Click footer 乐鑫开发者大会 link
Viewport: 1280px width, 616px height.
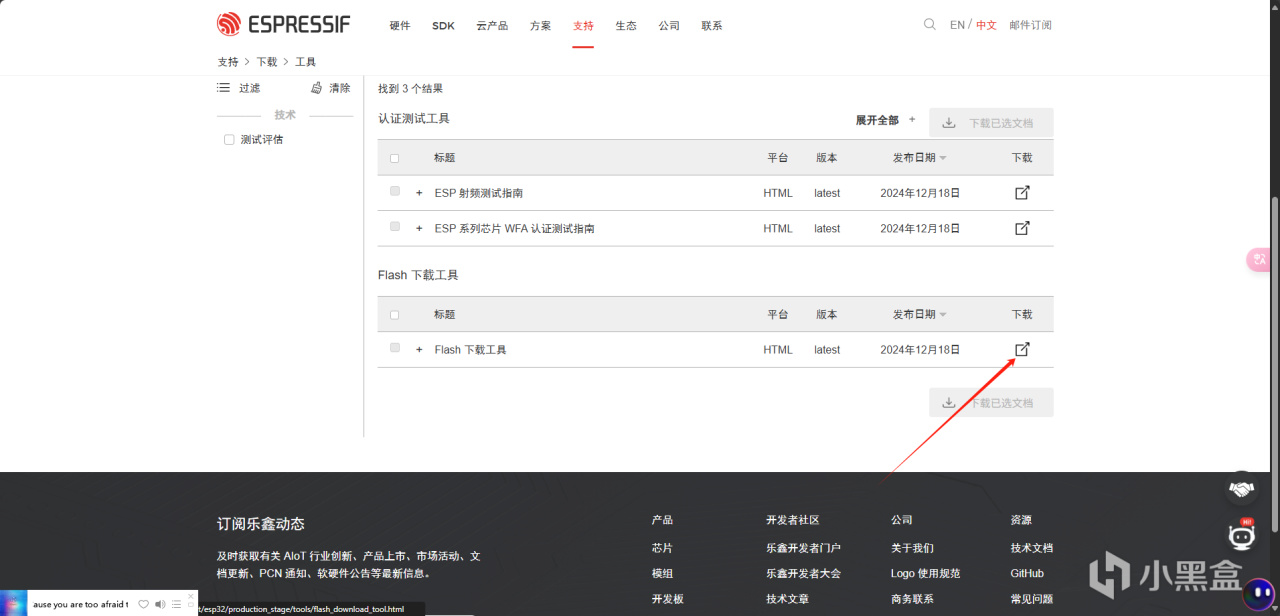point(803,573)
